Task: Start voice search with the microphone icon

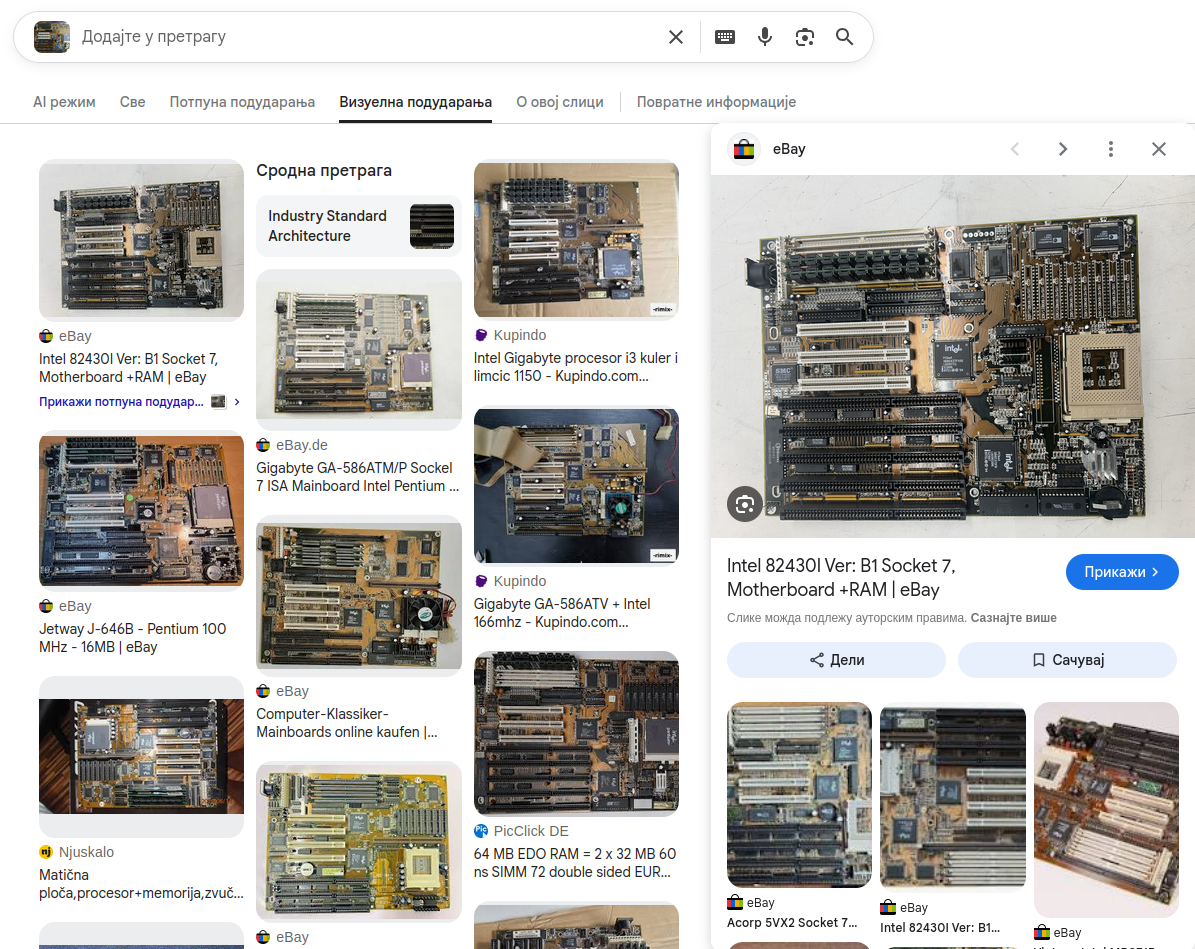Action: click(764, 37)
